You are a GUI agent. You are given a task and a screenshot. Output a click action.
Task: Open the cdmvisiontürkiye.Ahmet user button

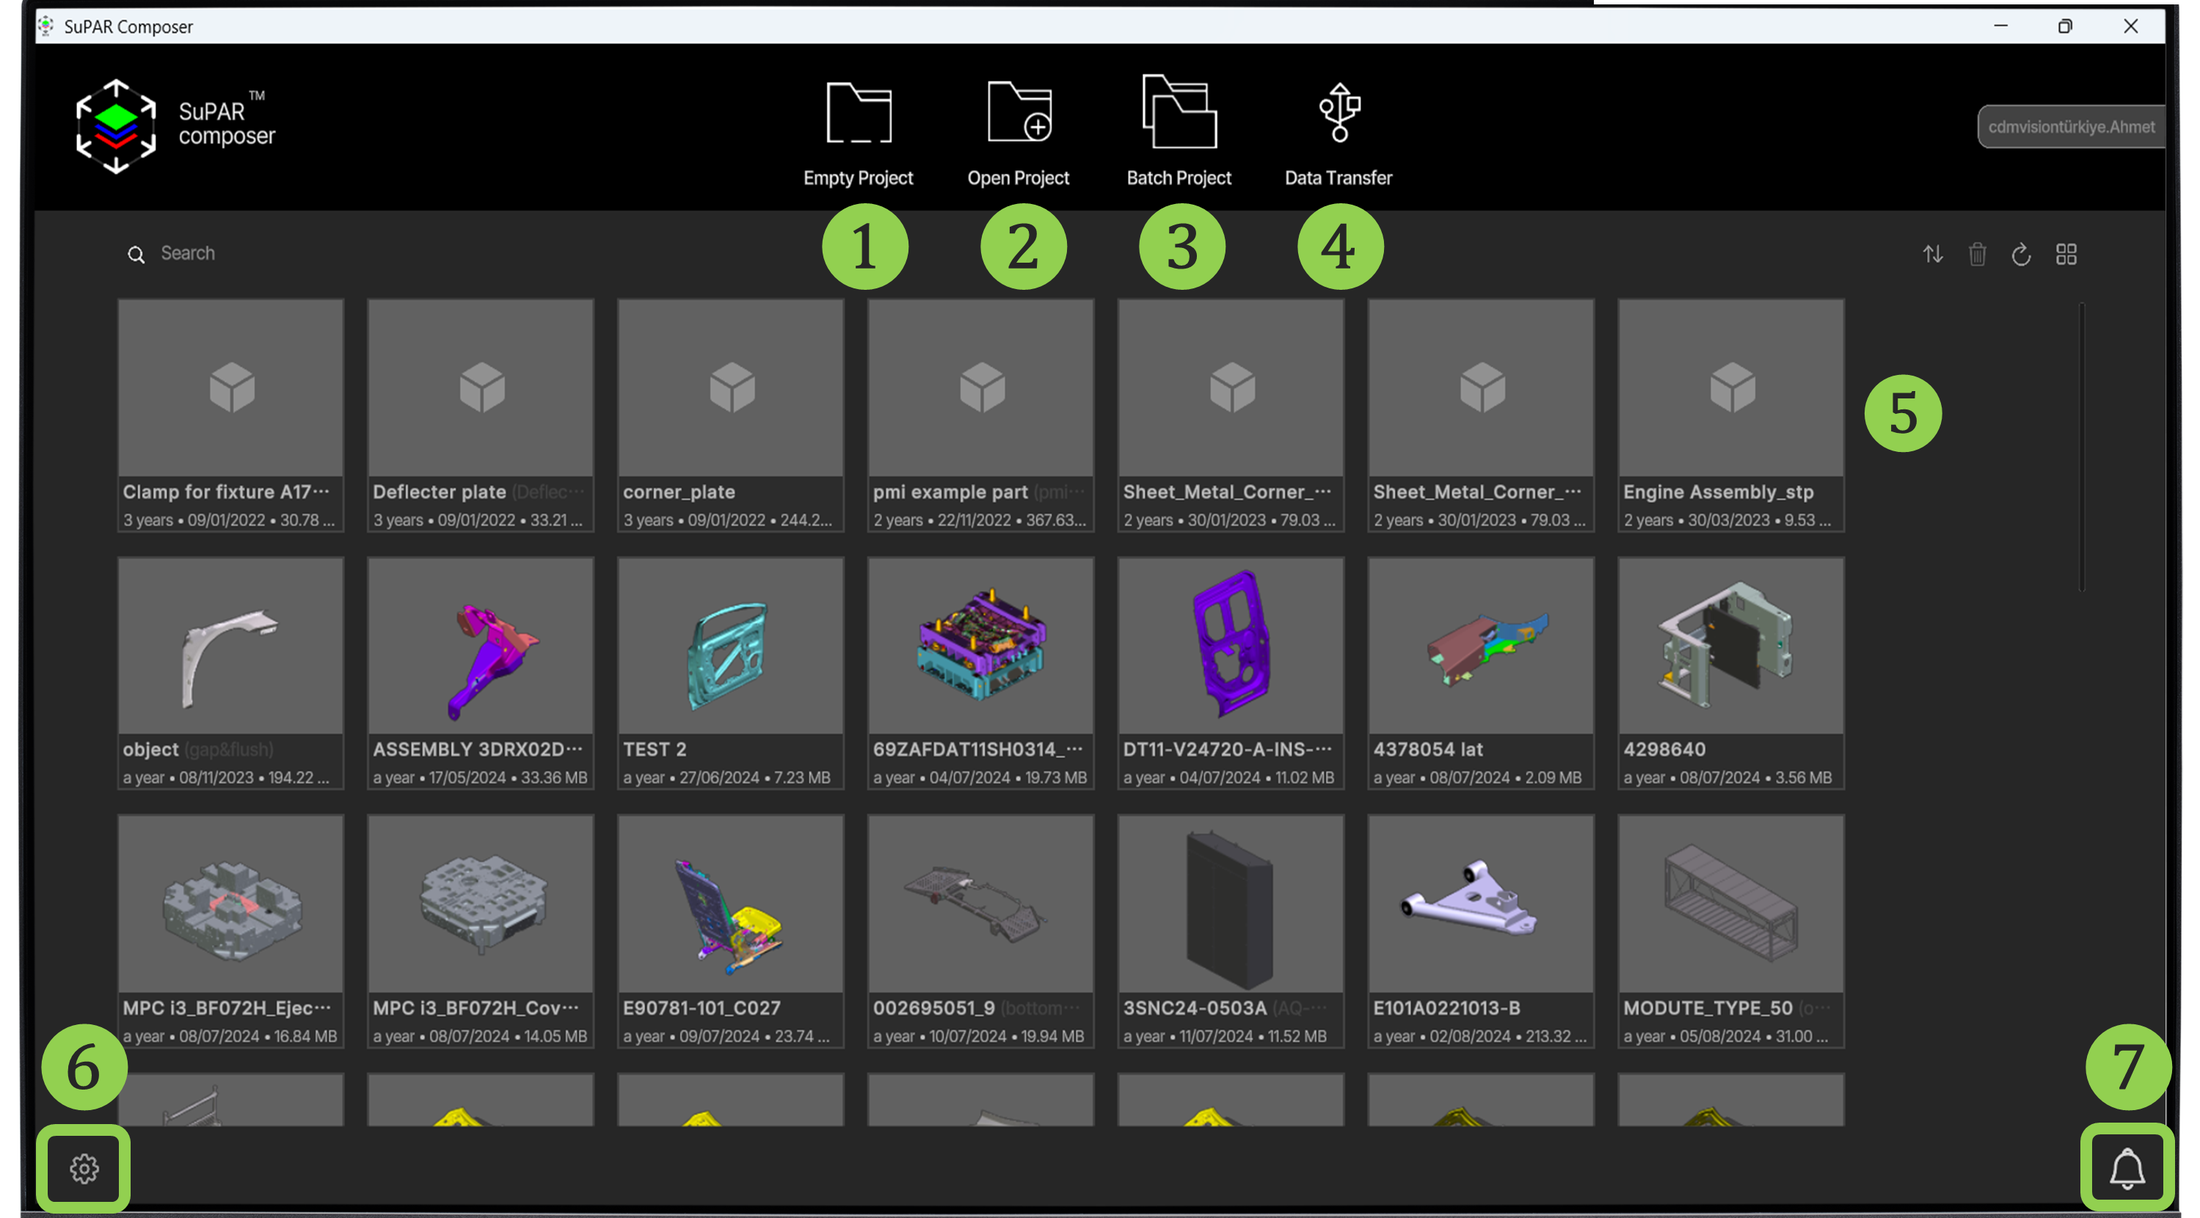point(2071,127)
